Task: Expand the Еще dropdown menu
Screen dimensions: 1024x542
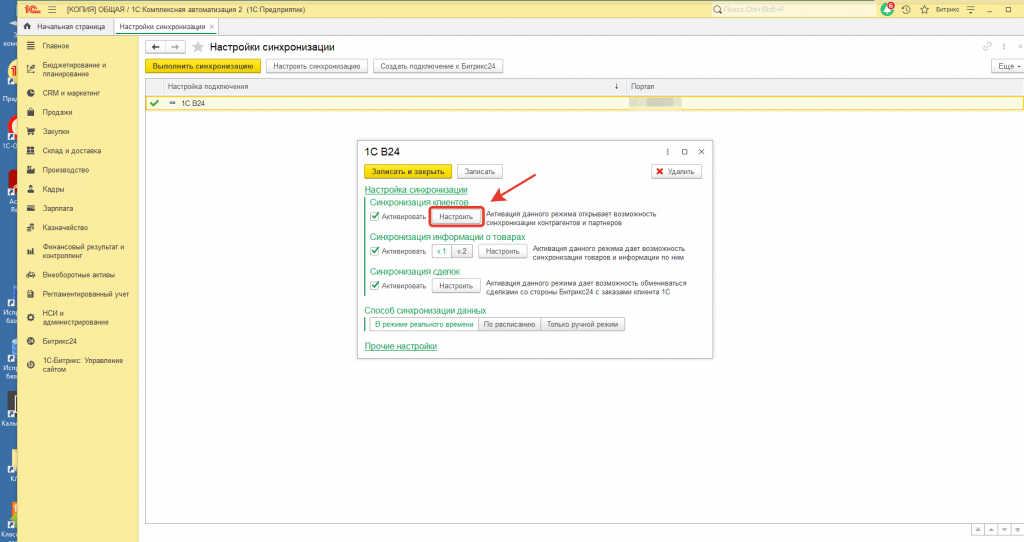Action: tap(1003, 66)
